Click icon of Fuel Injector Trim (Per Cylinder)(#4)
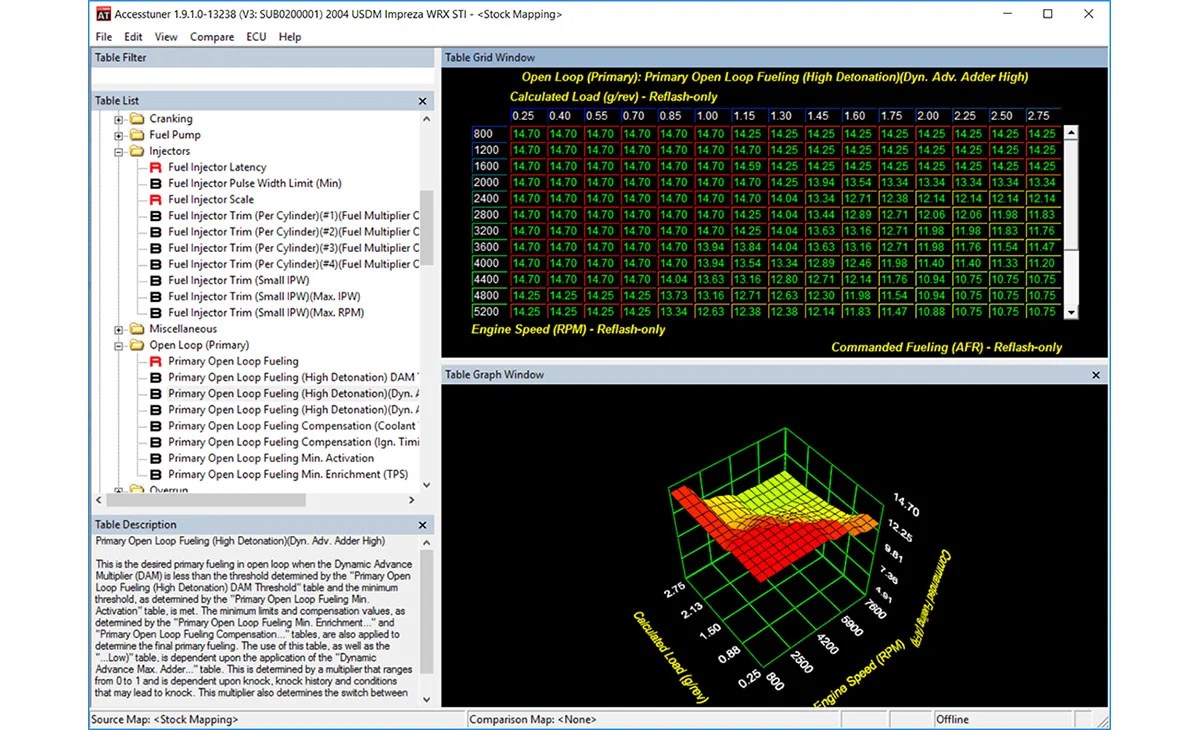Image resolution: width=1200 pixels, height=730 pixels. click(x=156, y=264)
